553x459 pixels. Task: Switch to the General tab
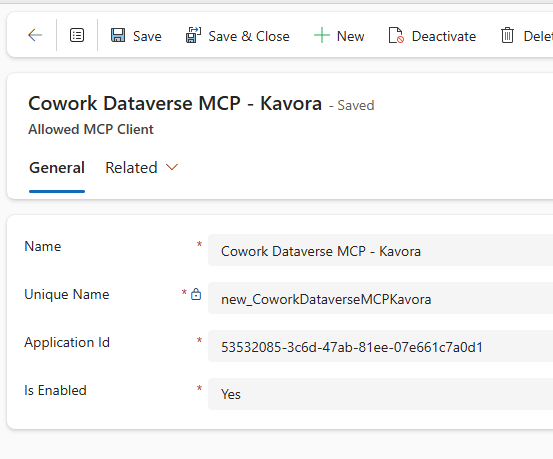click(x=57, y=168)
